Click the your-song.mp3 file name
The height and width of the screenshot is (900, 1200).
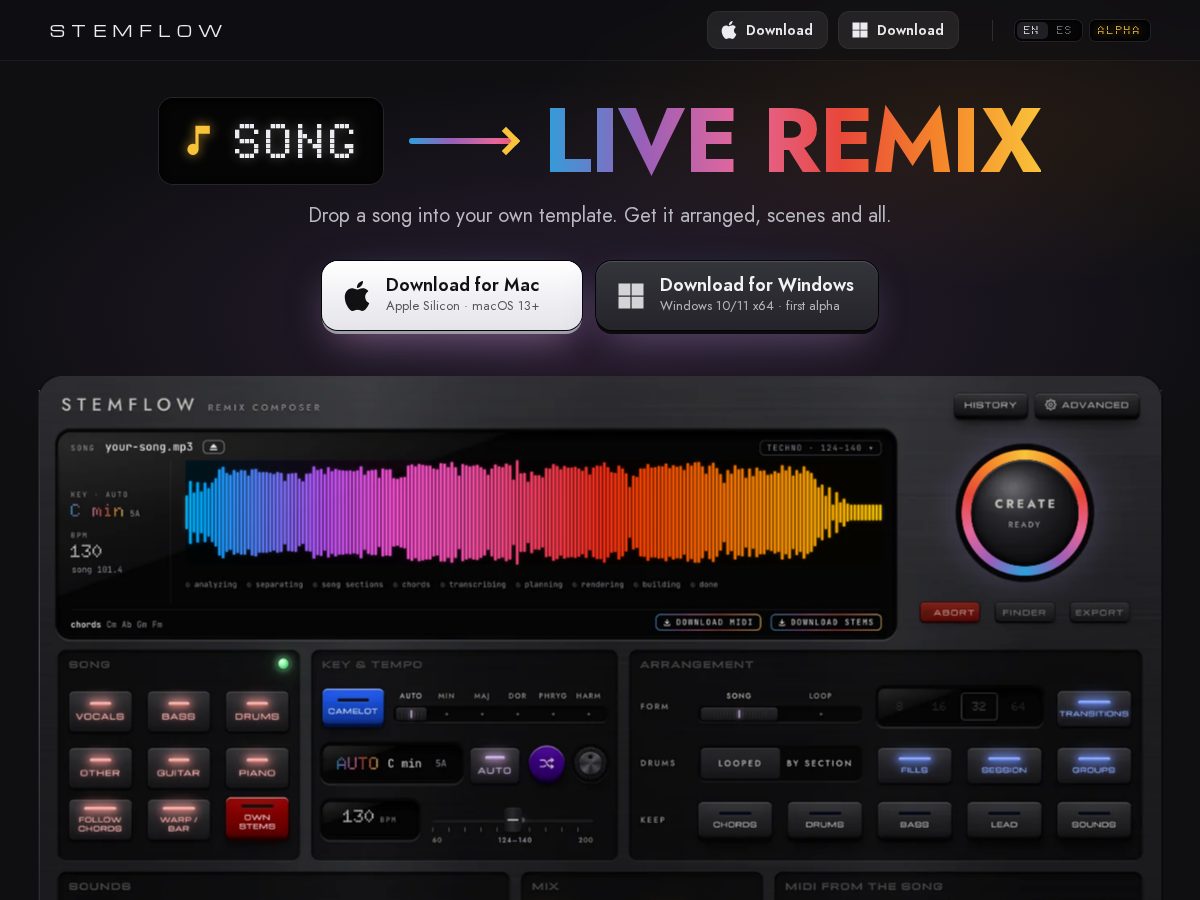coord(149,447)
